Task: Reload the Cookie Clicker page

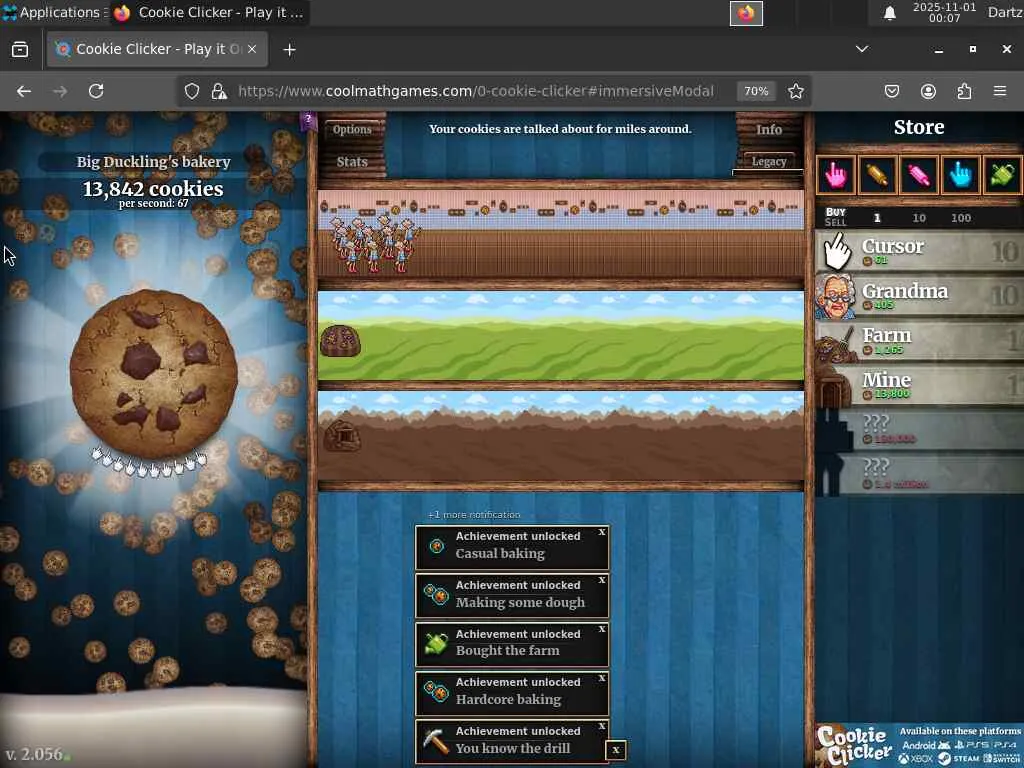Action: (96, 91)
